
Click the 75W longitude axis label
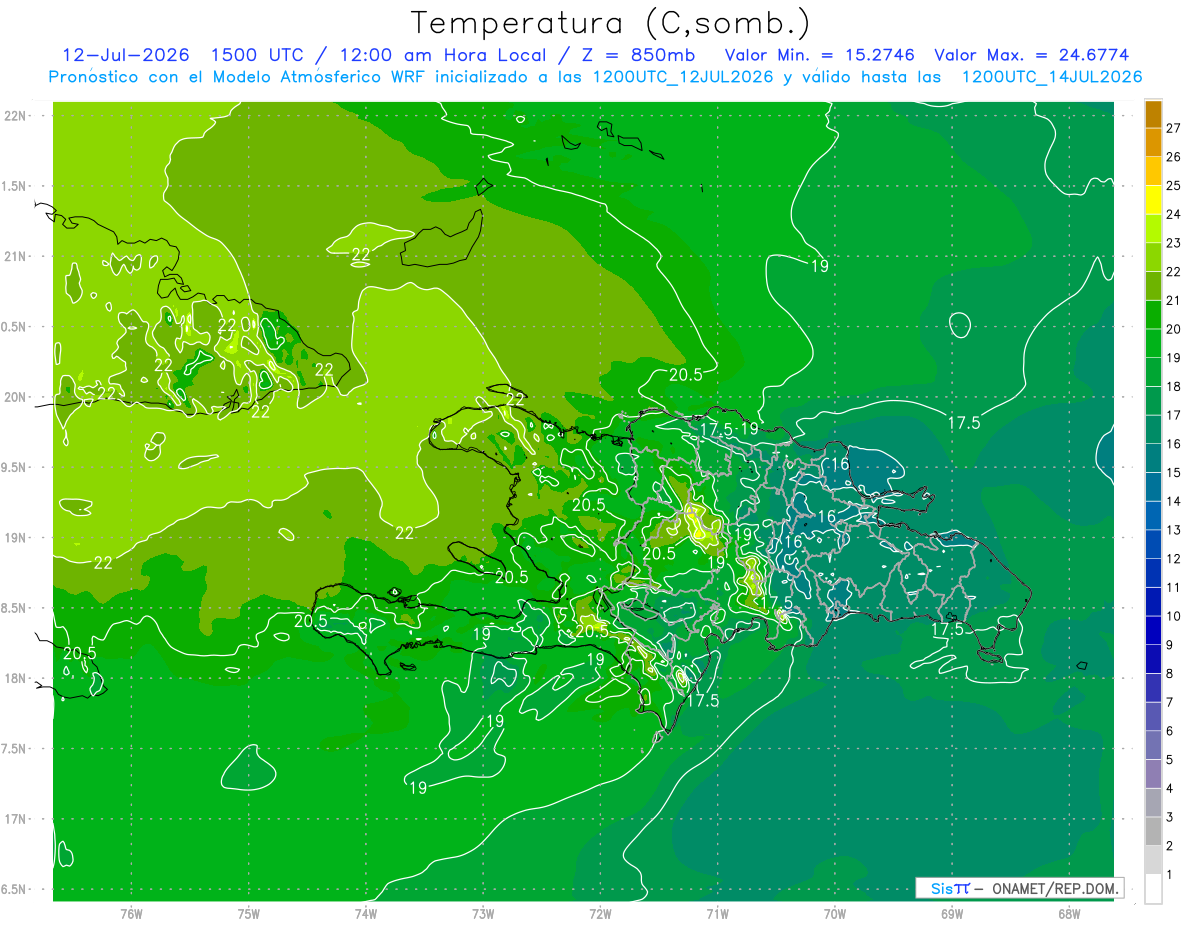(x=249, y=914)
